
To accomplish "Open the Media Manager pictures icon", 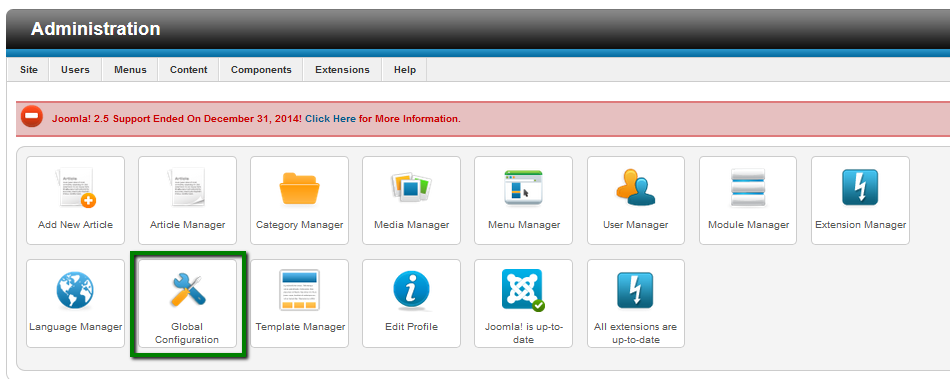I will point(411,188).
